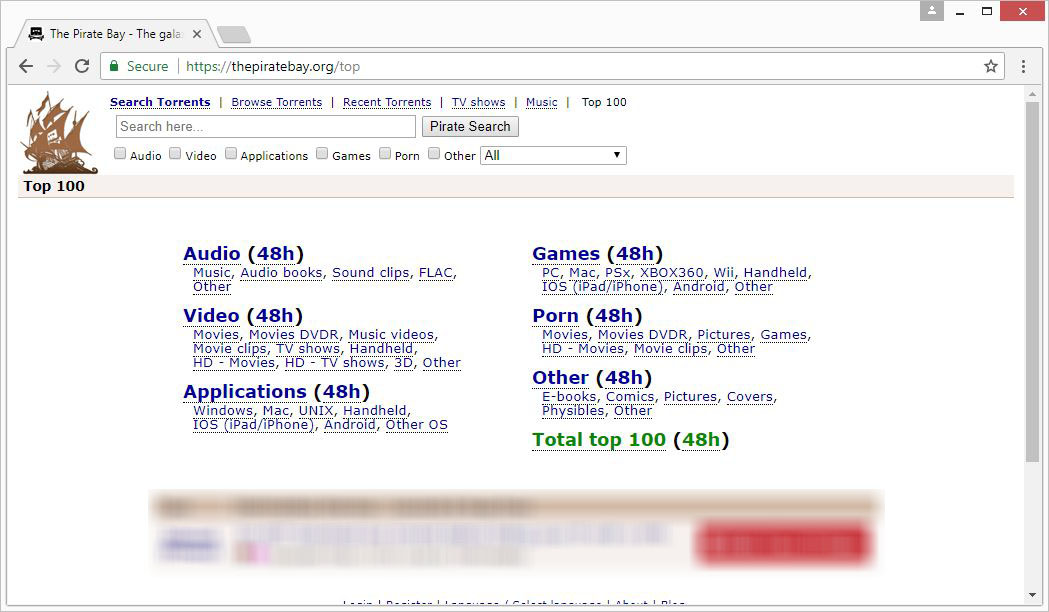Open Sound clips subcategory link

click(371, 272)
